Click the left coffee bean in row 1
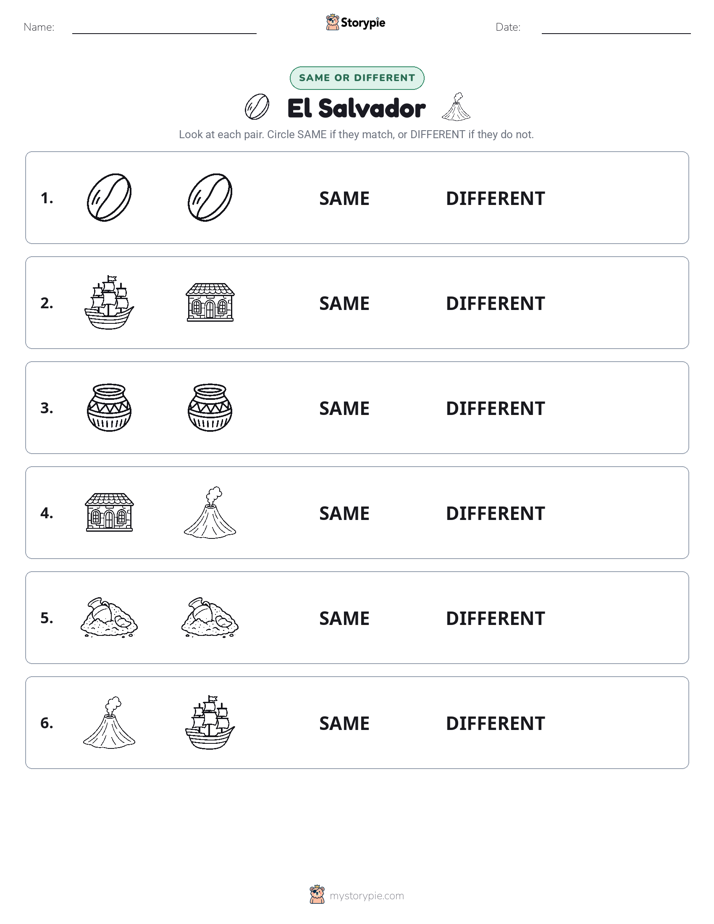Screen dimensions: 714x924 point(109,197)
